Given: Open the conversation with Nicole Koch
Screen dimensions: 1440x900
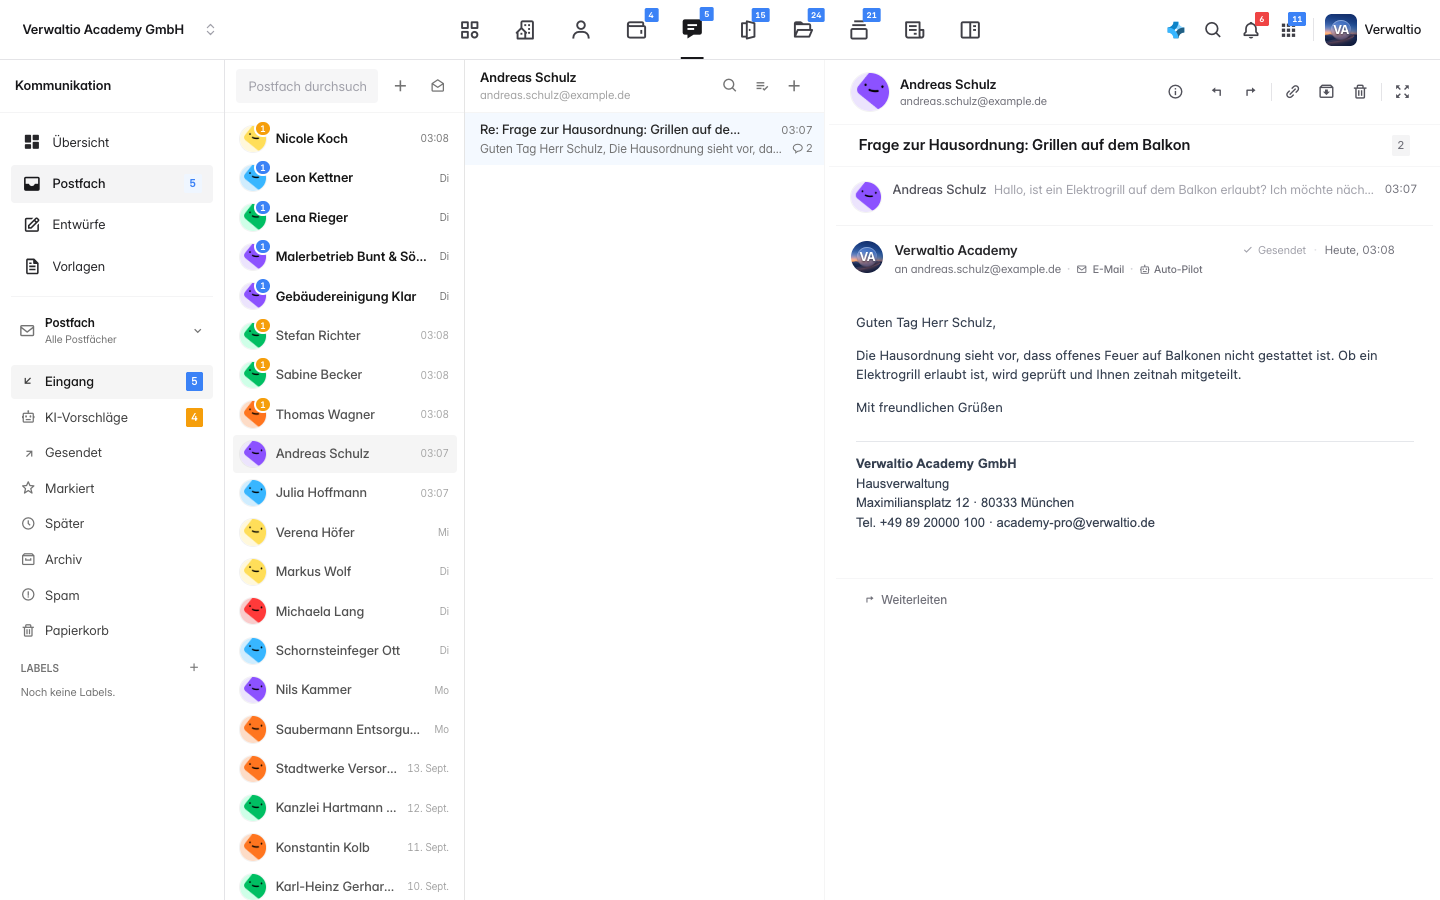Looking at the screenshot, I should [345, 138].
